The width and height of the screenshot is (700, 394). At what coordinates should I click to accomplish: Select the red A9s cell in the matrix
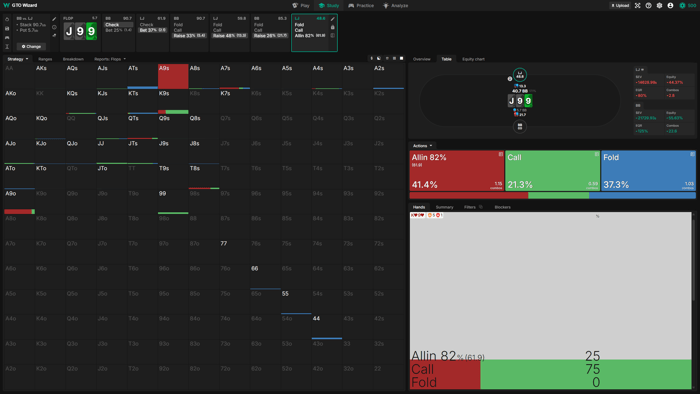pos(173,76)
